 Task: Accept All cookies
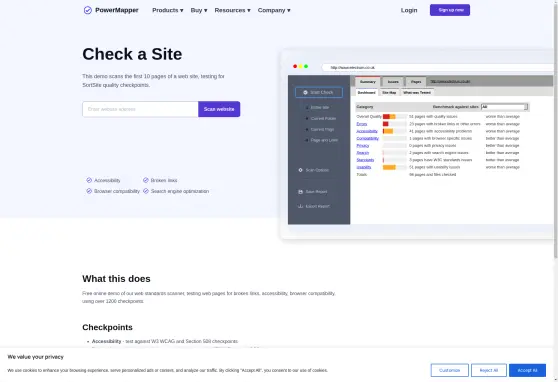(527, 370)
